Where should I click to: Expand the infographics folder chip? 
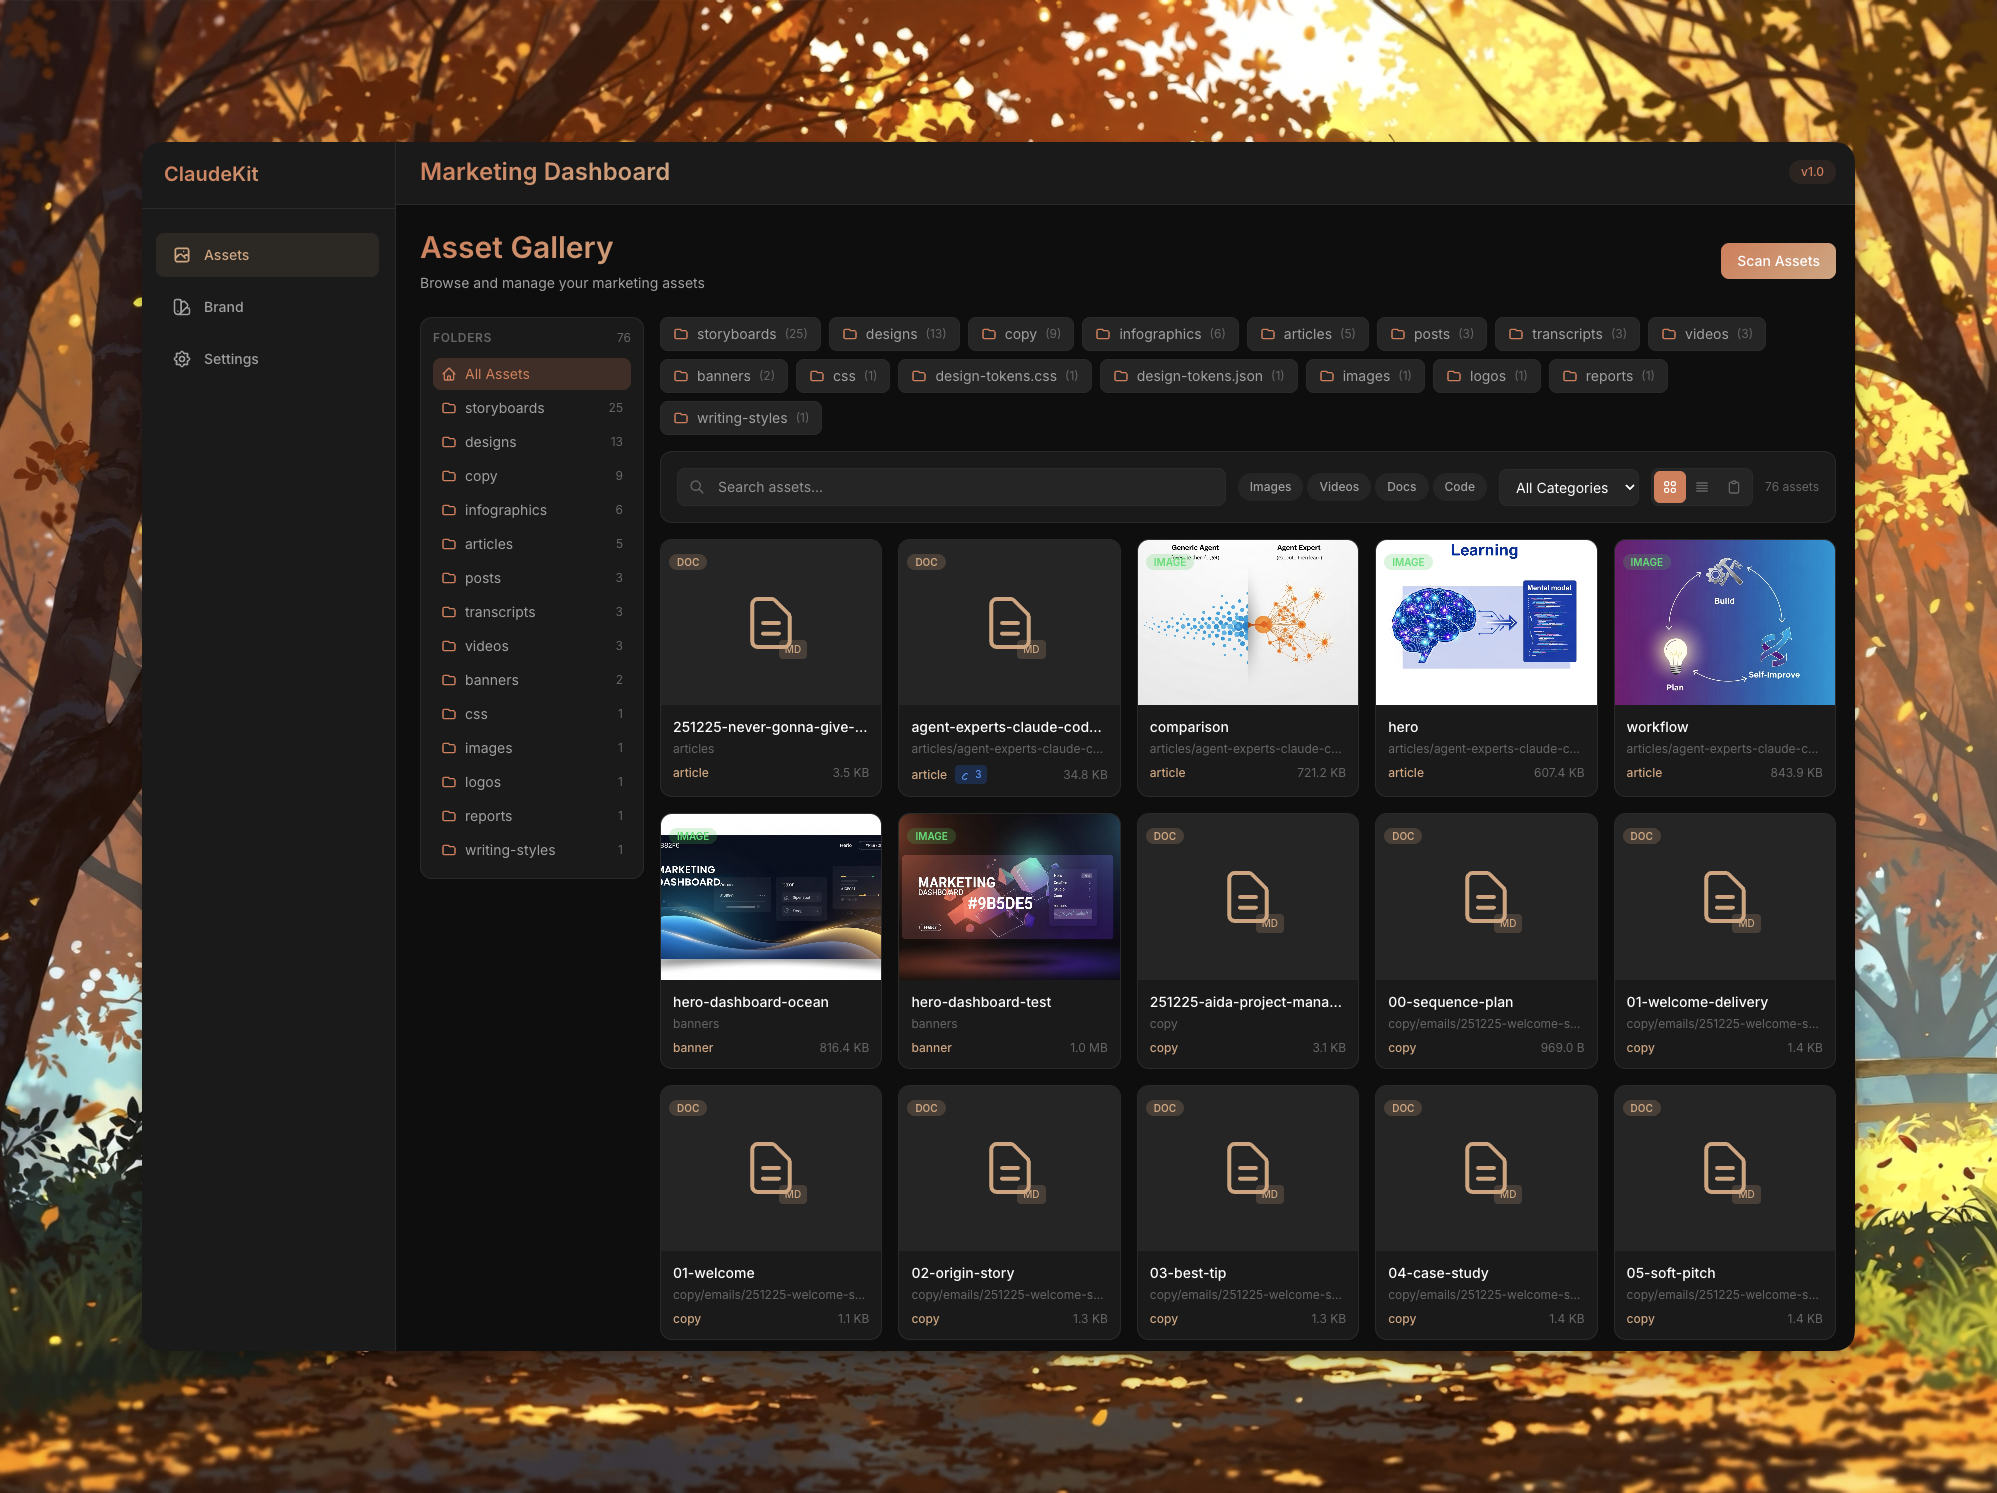pos(1160,333)
